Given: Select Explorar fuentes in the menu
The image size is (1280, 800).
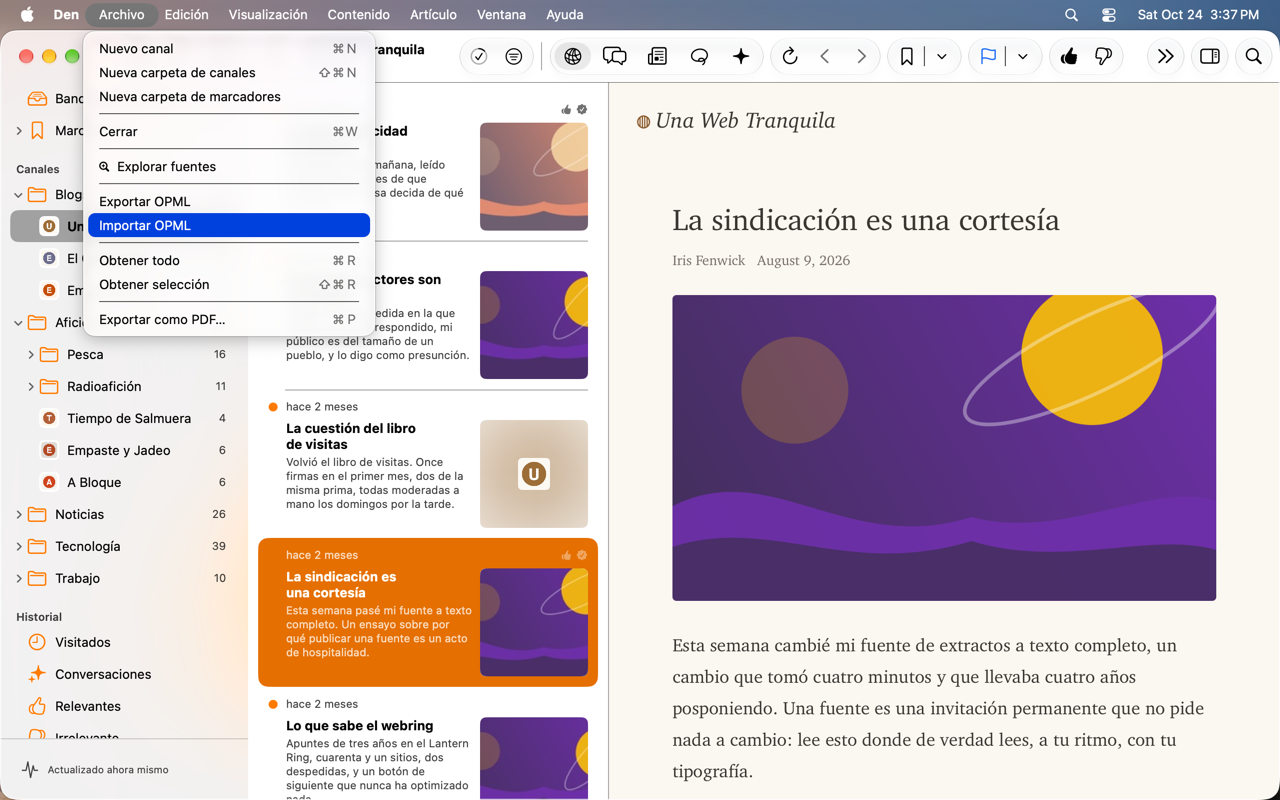Looking at the screenshot, I should pyautogui.click(x=229, y=167).
